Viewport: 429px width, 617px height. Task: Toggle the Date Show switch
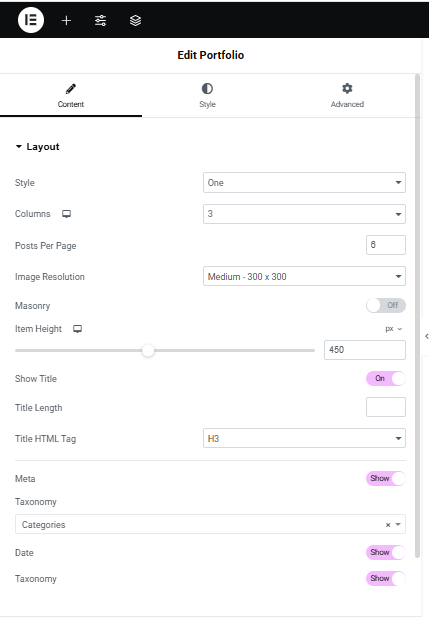pyautogui.click(x=386, y=552)
